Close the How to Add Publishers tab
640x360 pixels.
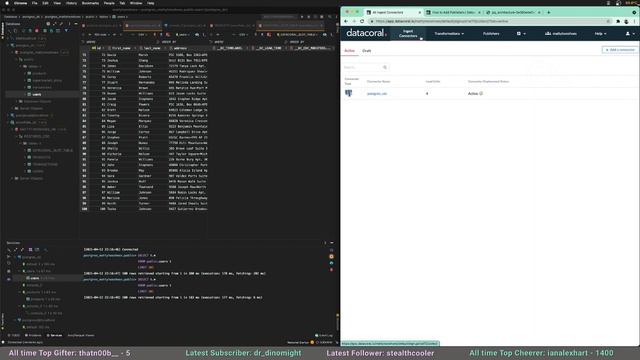pos(479,13)
